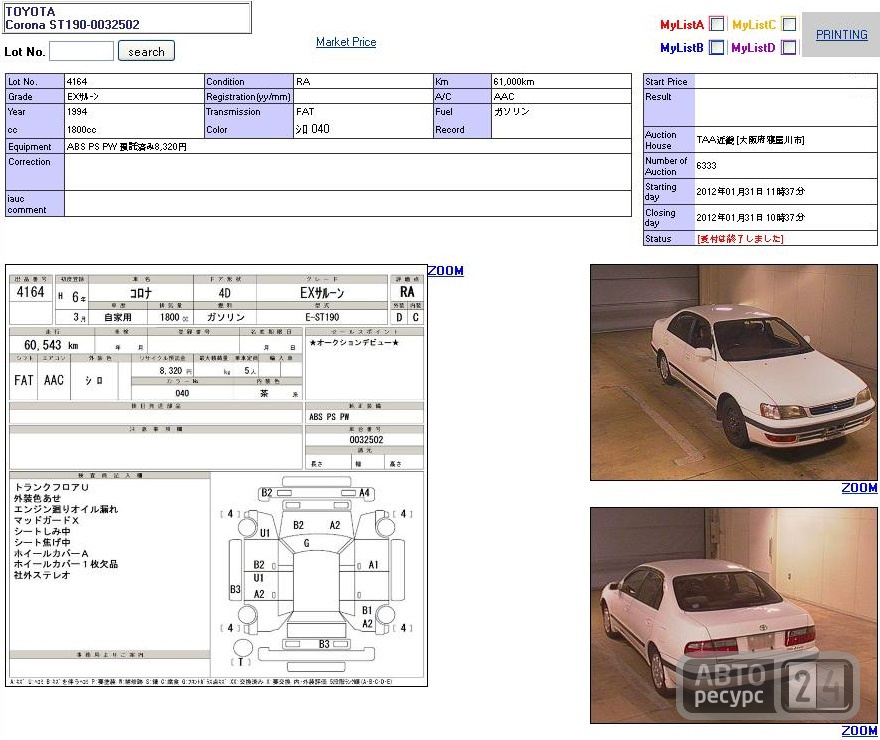Open the Market Price link

(346, 42)
